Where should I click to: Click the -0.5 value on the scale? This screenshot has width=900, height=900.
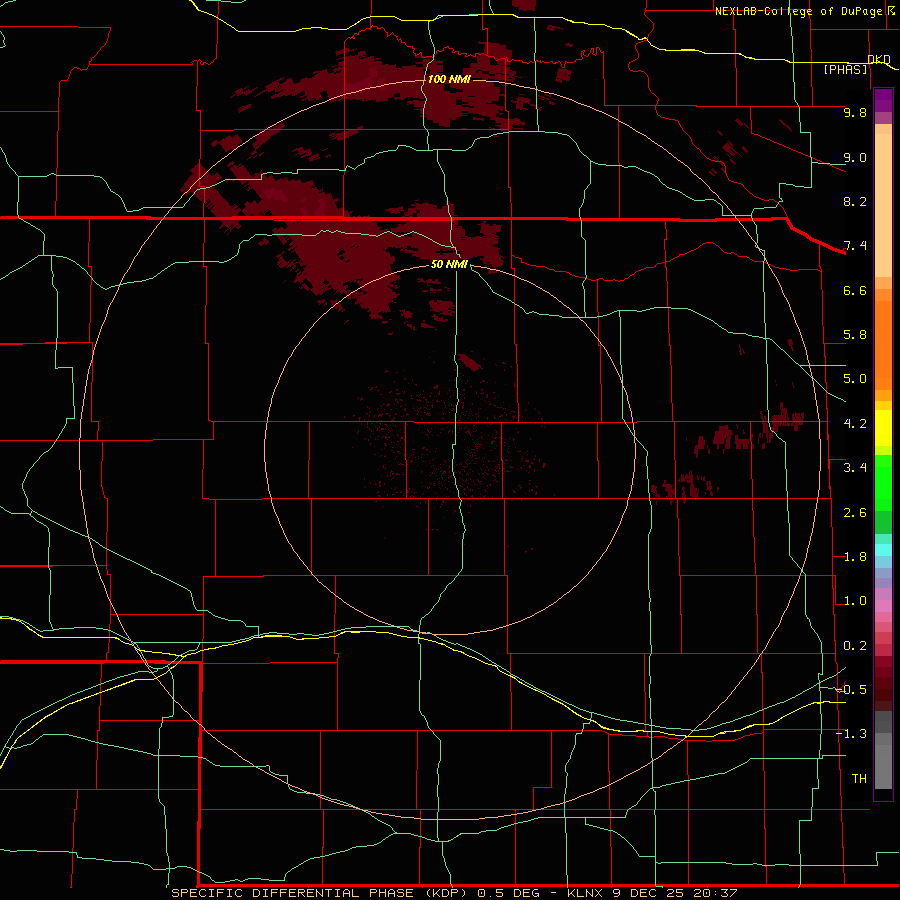pyautogui.click(x=852, y=689)
